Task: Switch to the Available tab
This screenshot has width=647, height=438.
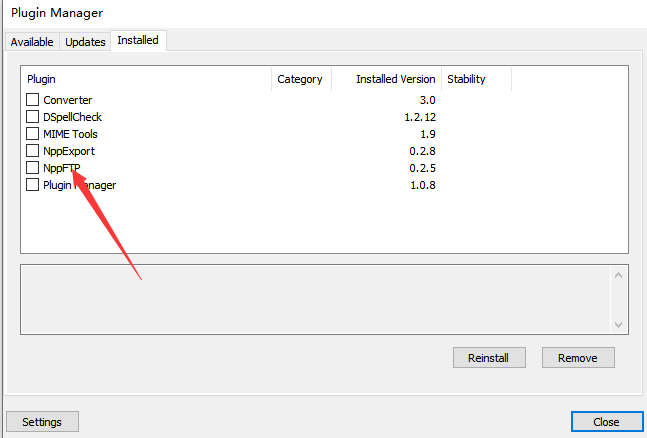Action: tap(32, 42)
